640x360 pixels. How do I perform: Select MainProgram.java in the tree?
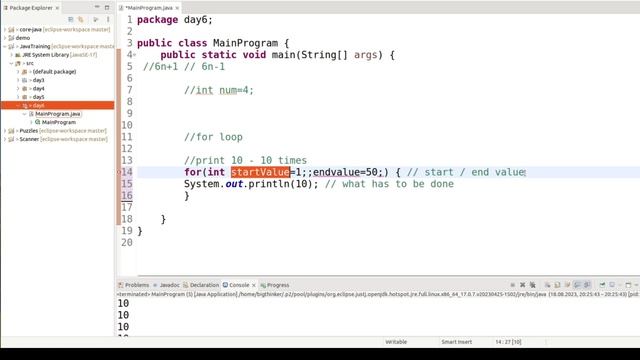[58, 113]
